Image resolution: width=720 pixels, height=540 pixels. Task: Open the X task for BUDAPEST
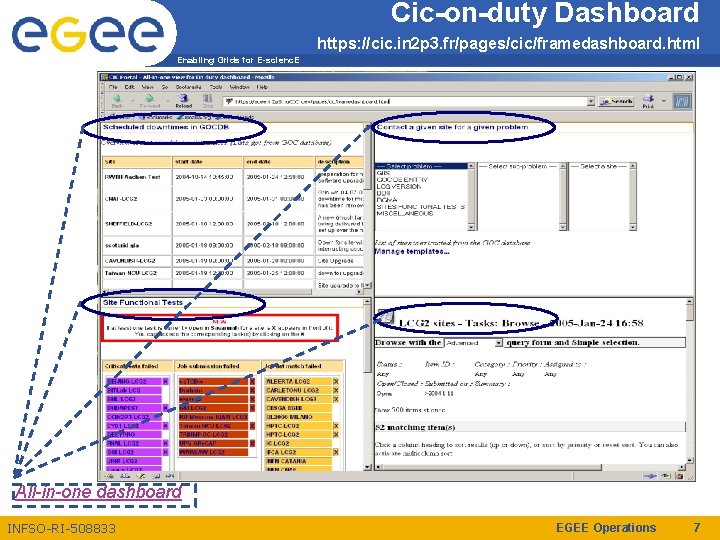(x=165, y=408)
